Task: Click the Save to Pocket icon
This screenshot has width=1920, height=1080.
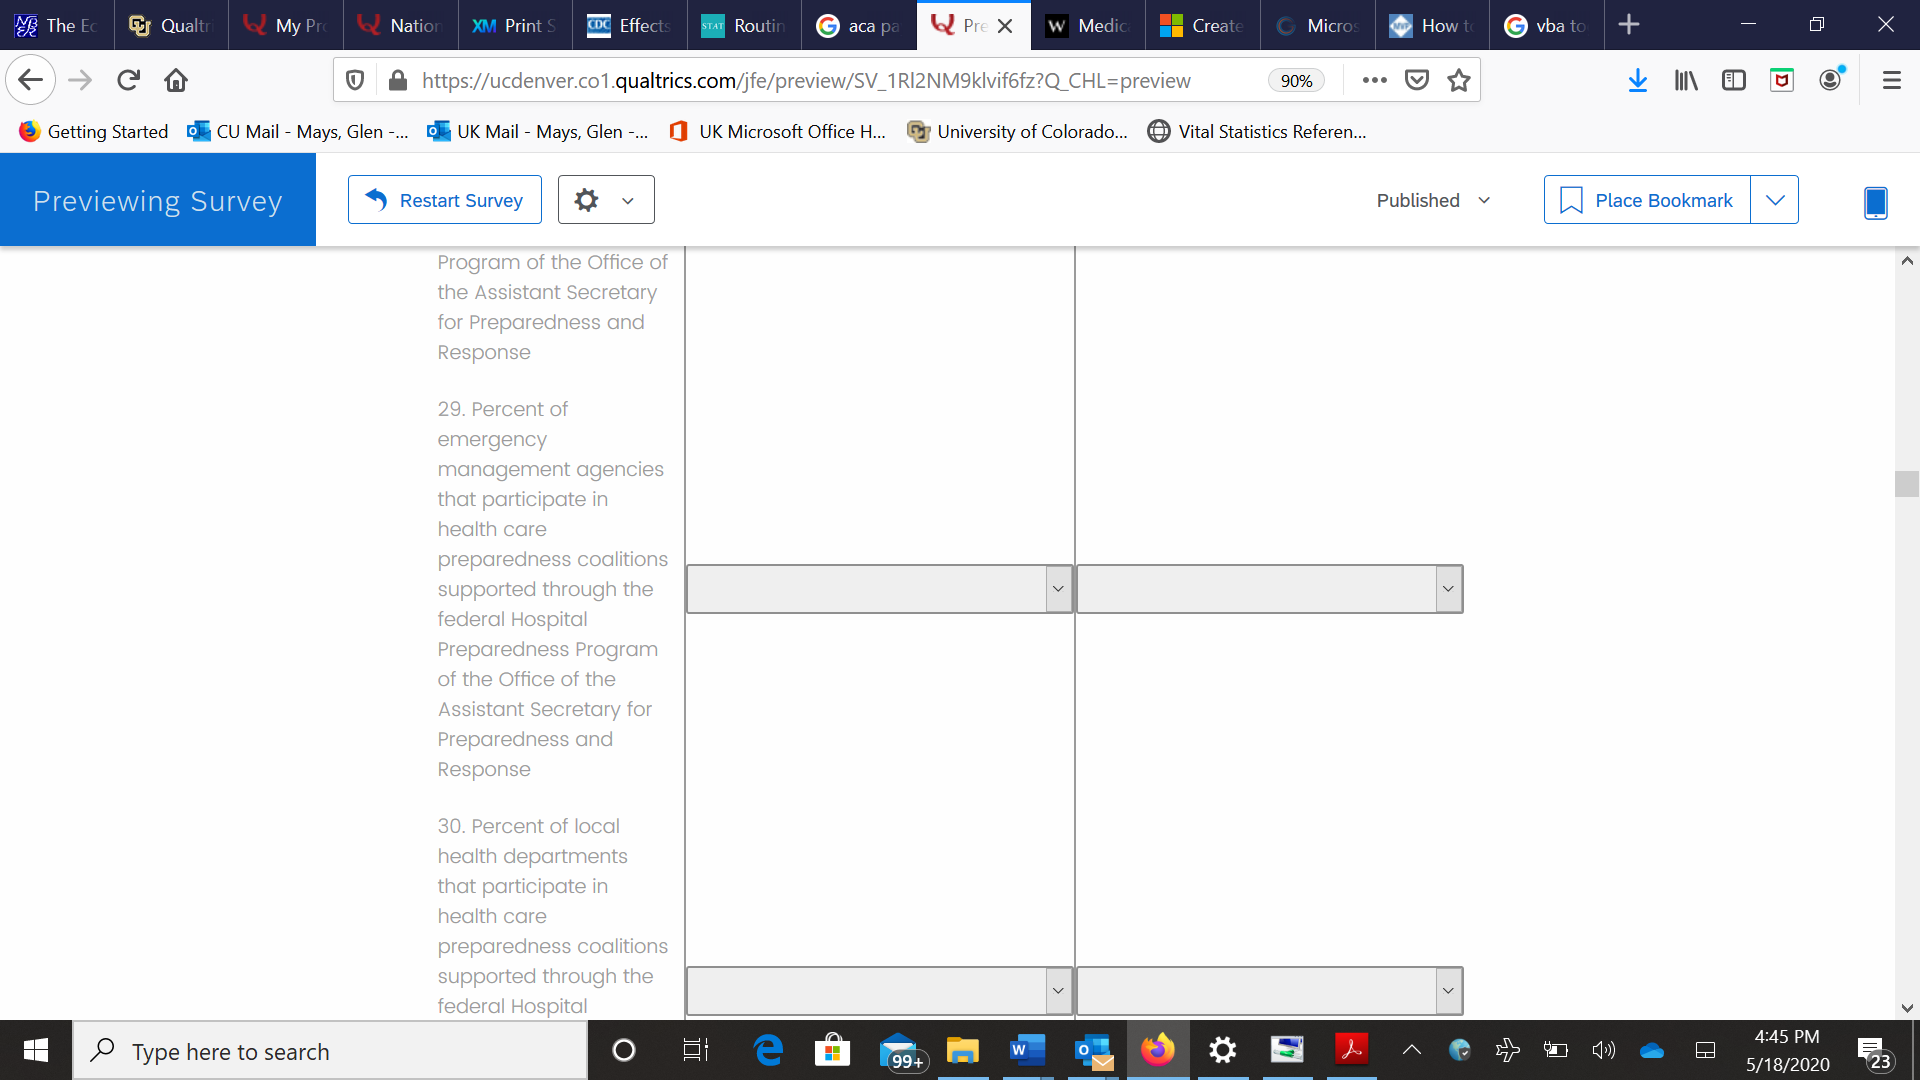Action: click(1417, 81)
